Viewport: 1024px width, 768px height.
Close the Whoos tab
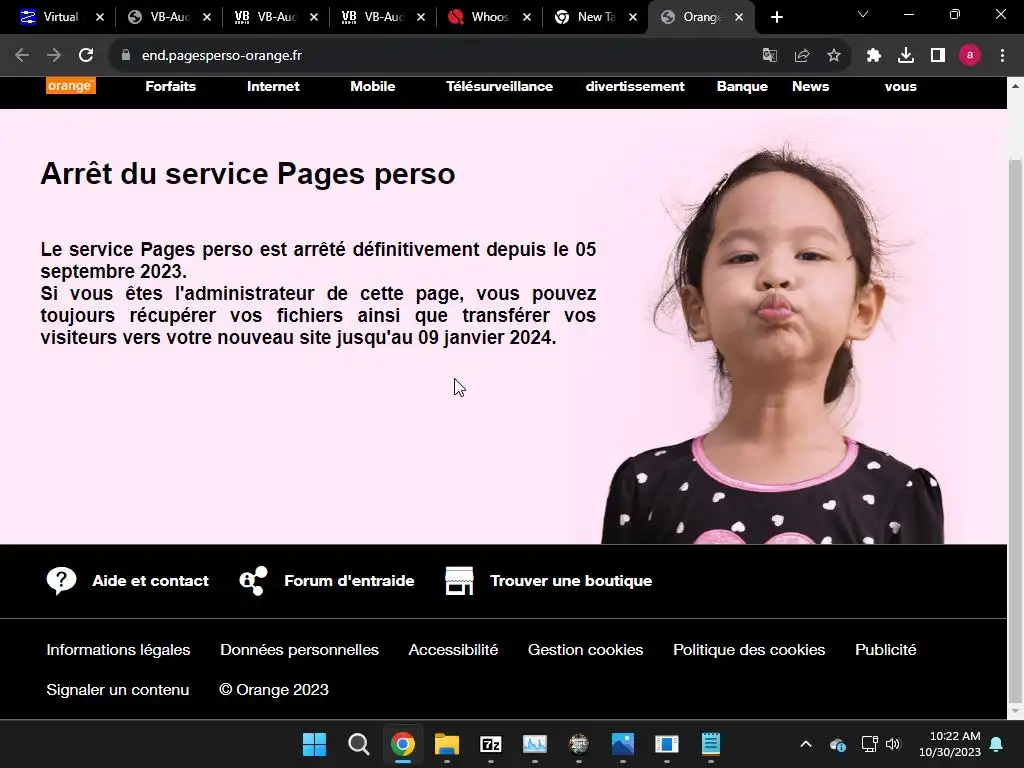point(527,18)
